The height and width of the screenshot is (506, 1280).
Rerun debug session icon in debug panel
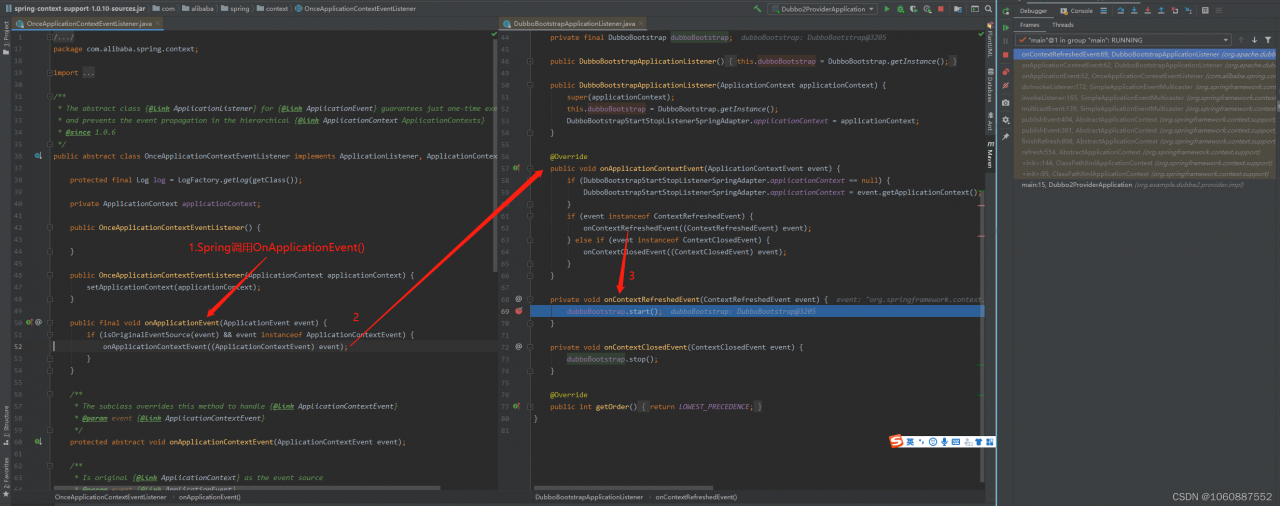click(x=1006, y=11)
